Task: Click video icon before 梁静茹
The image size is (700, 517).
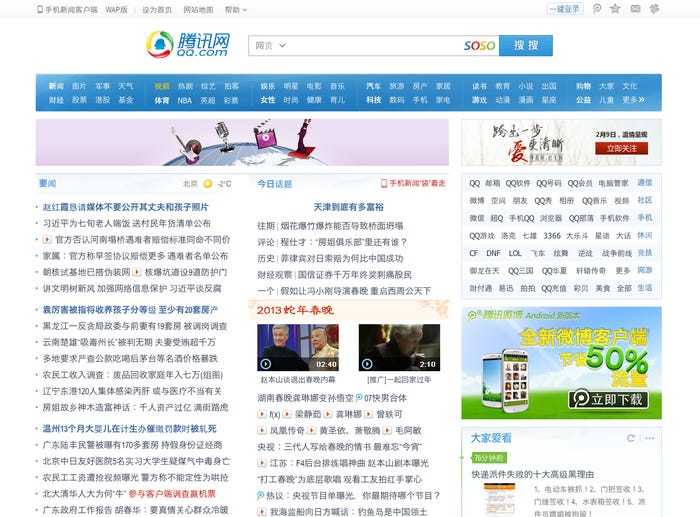Action: 287,414
